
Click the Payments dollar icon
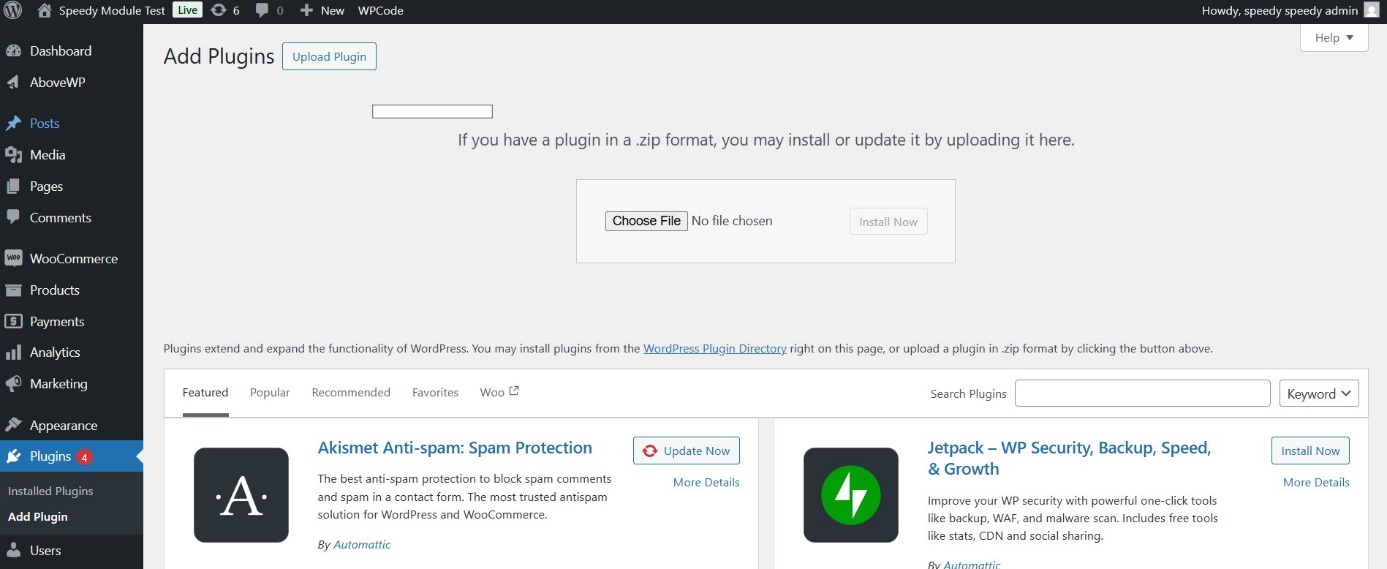[13, 321]
